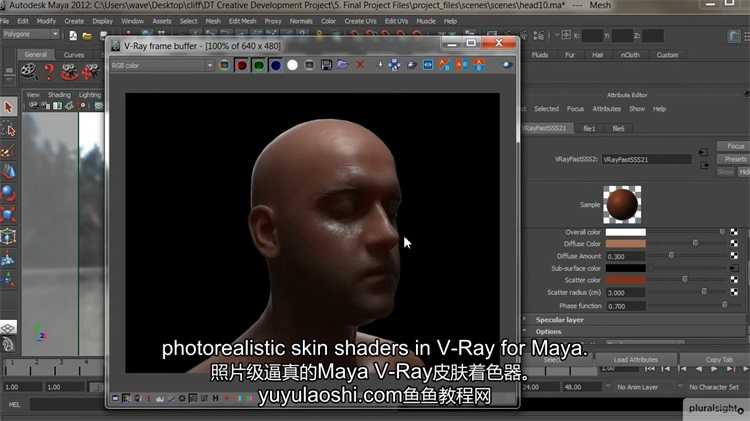
Task: Click the open scene folder icon in Maya
Action: [87, 36]
